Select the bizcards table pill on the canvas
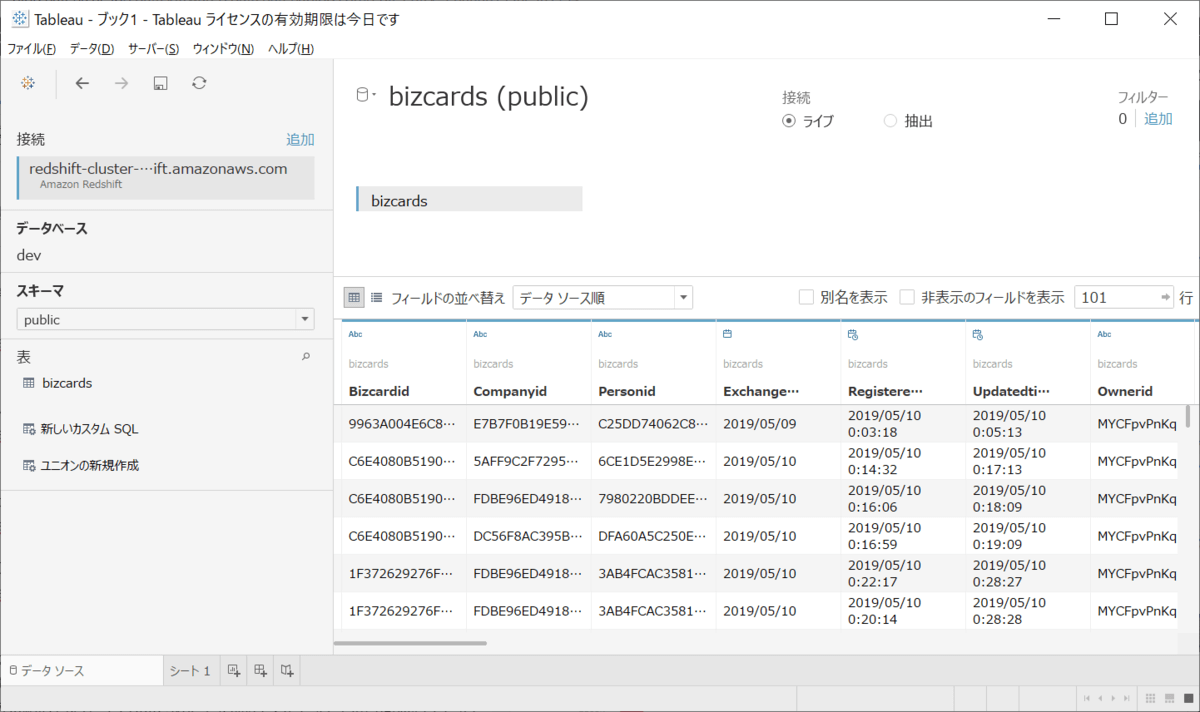The image size is (1200, 712). click(469, 200)
